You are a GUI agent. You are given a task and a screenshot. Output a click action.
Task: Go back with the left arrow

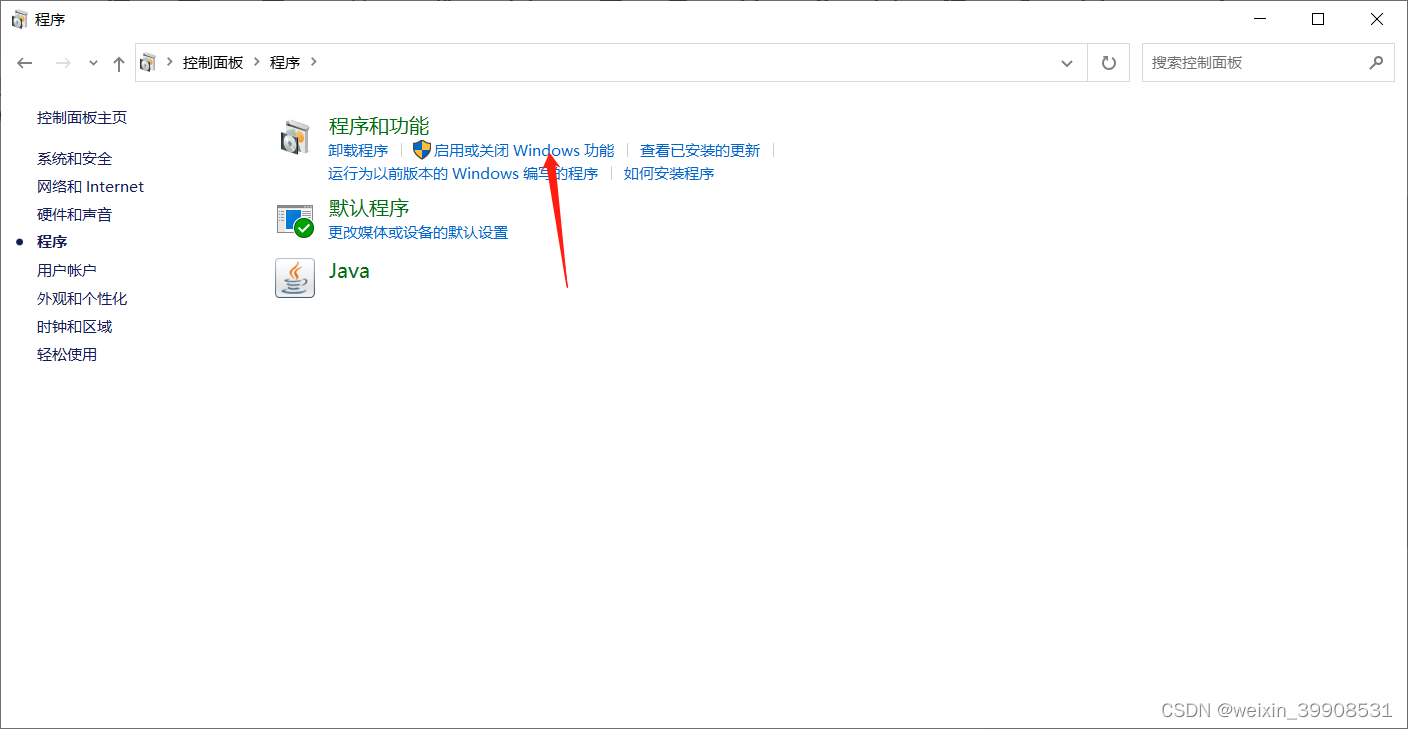pyautogui.click(x=25, y=63)
